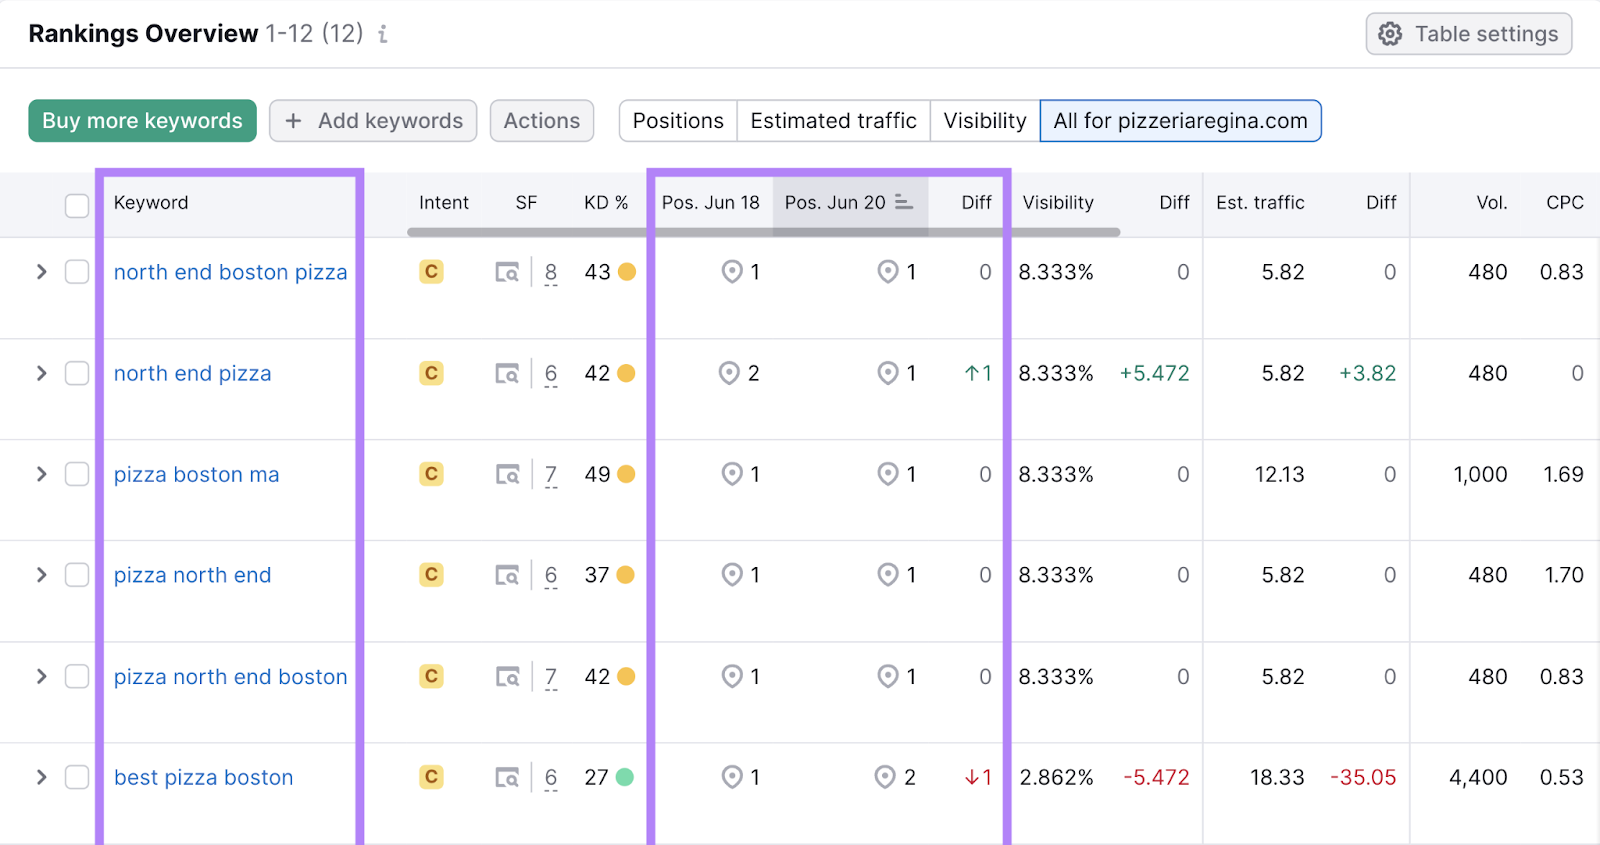The height and width of the screenshot is (845, 1600).
Task: Open the Actions menu button
Action: [x=541, y=121]
